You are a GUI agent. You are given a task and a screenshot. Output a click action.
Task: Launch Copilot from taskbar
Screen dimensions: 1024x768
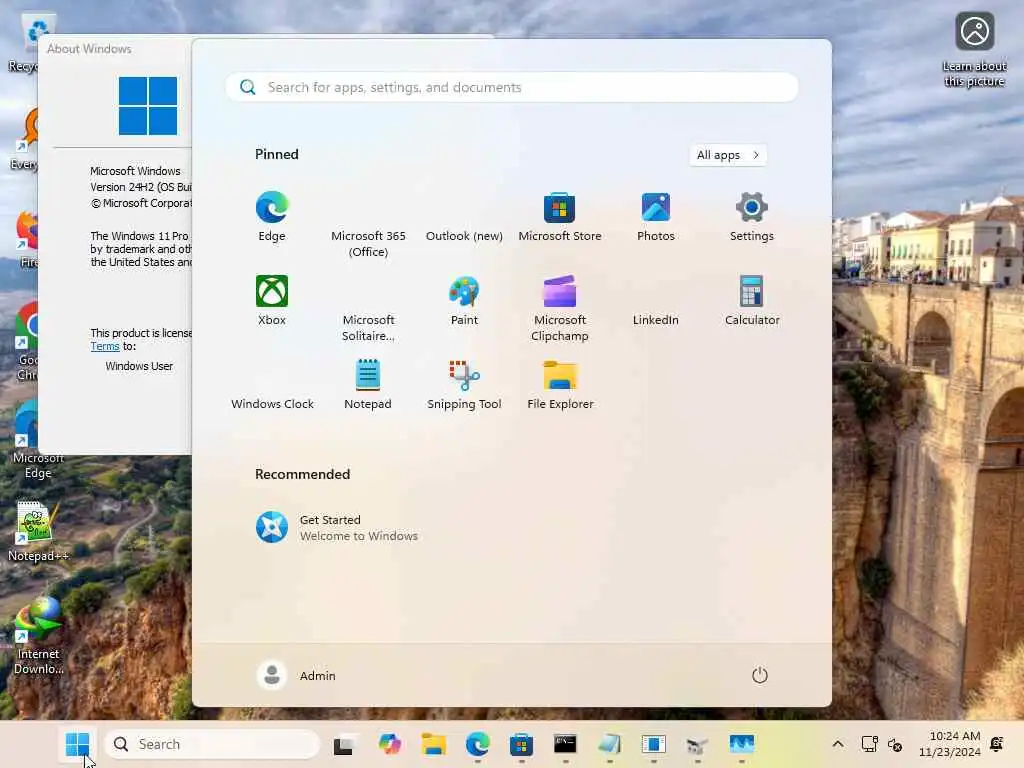[x=389, y=744]
